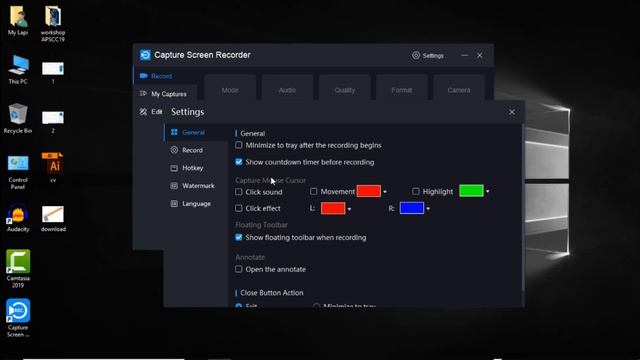This screenshot has width=640, height=360.
Task: Click the Record settings category icon
Action: point(174,150)
